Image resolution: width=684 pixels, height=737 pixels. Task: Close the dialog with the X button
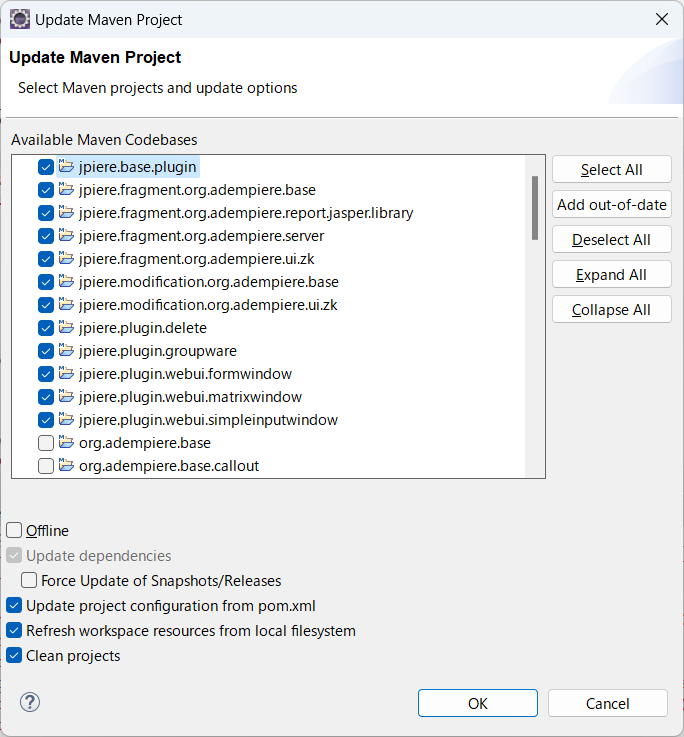pos(662,19)
